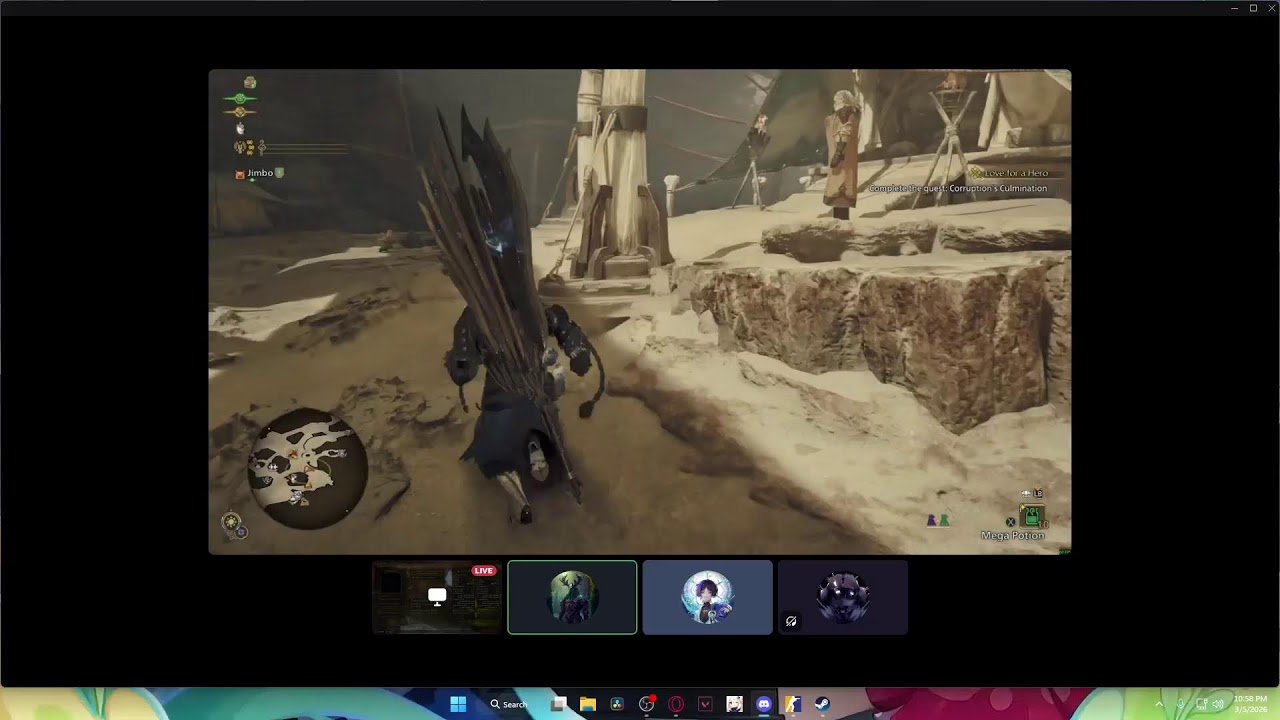
Task: Open Counter-Strike from the taskbar
Action: tap(793, 704)
